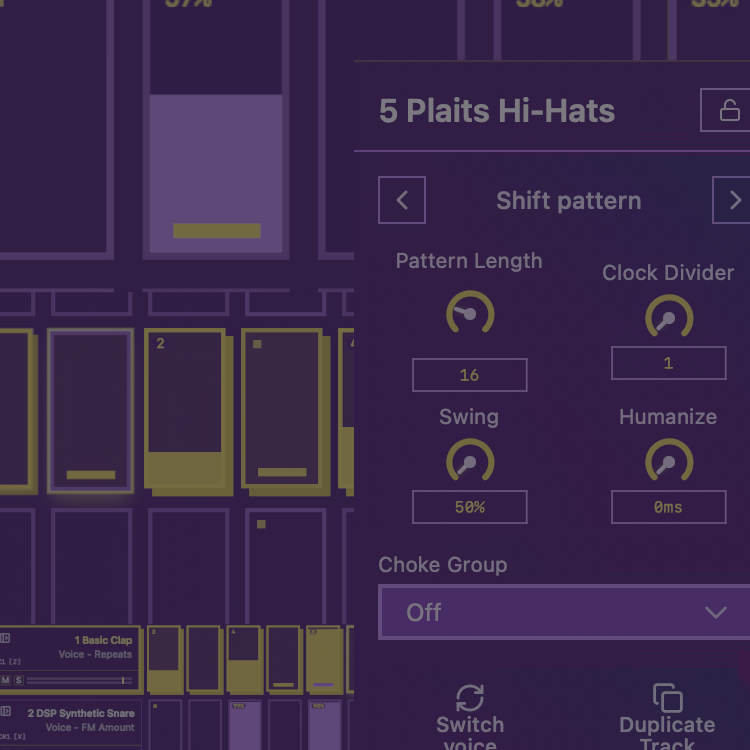The height and width of the screenshot is (750, 750).
Task: Toggle Synthetic Snare step showing 98%
Action: [325, 725]
